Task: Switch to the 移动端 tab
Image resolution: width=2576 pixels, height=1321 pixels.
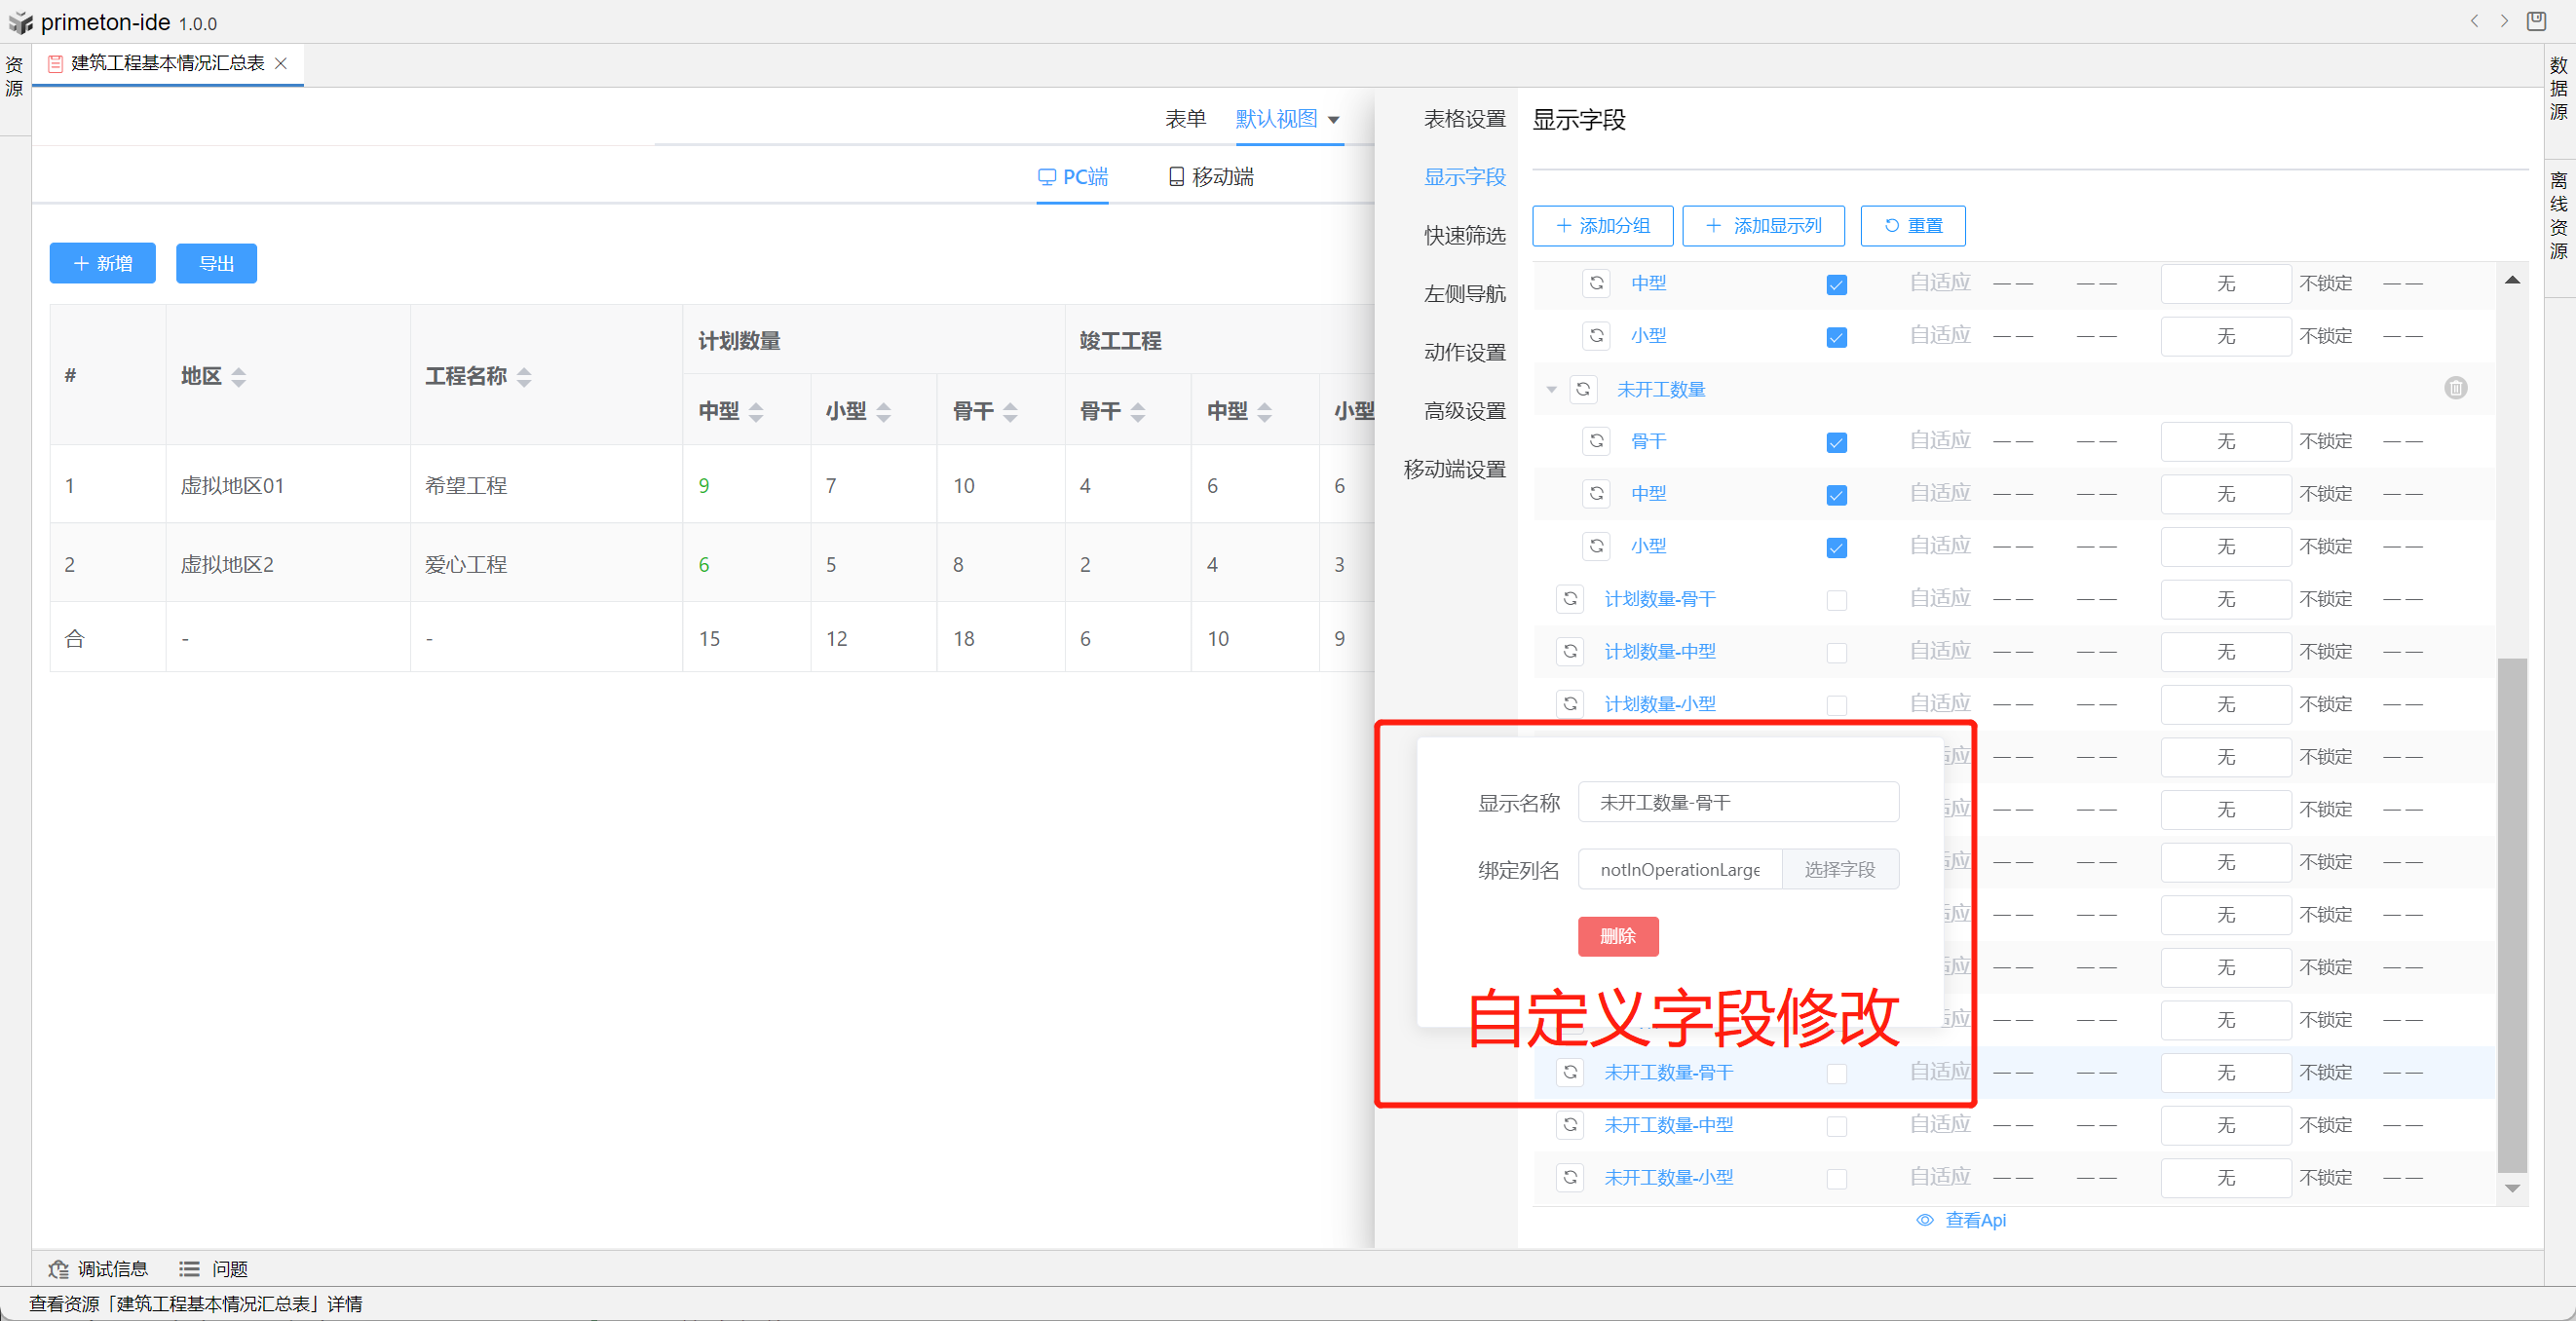Action: pos(1211,177)
